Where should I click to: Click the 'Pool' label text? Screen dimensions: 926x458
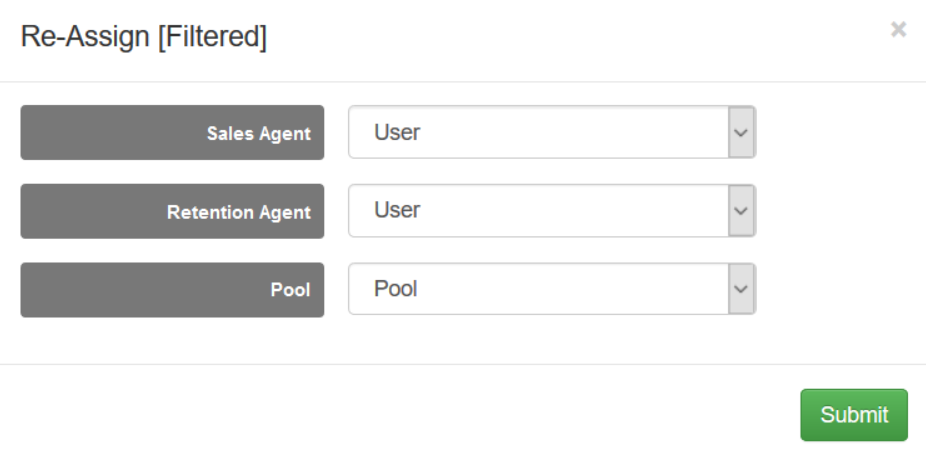coord(290,290)
